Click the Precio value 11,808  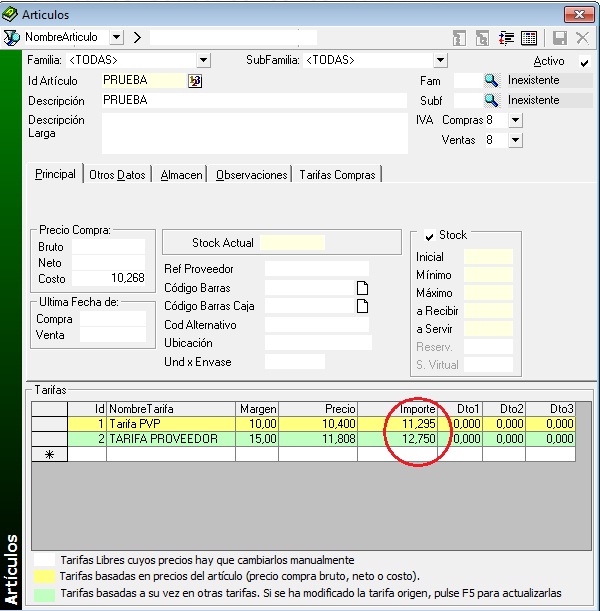pyautogui.click(x=318, y=439)
